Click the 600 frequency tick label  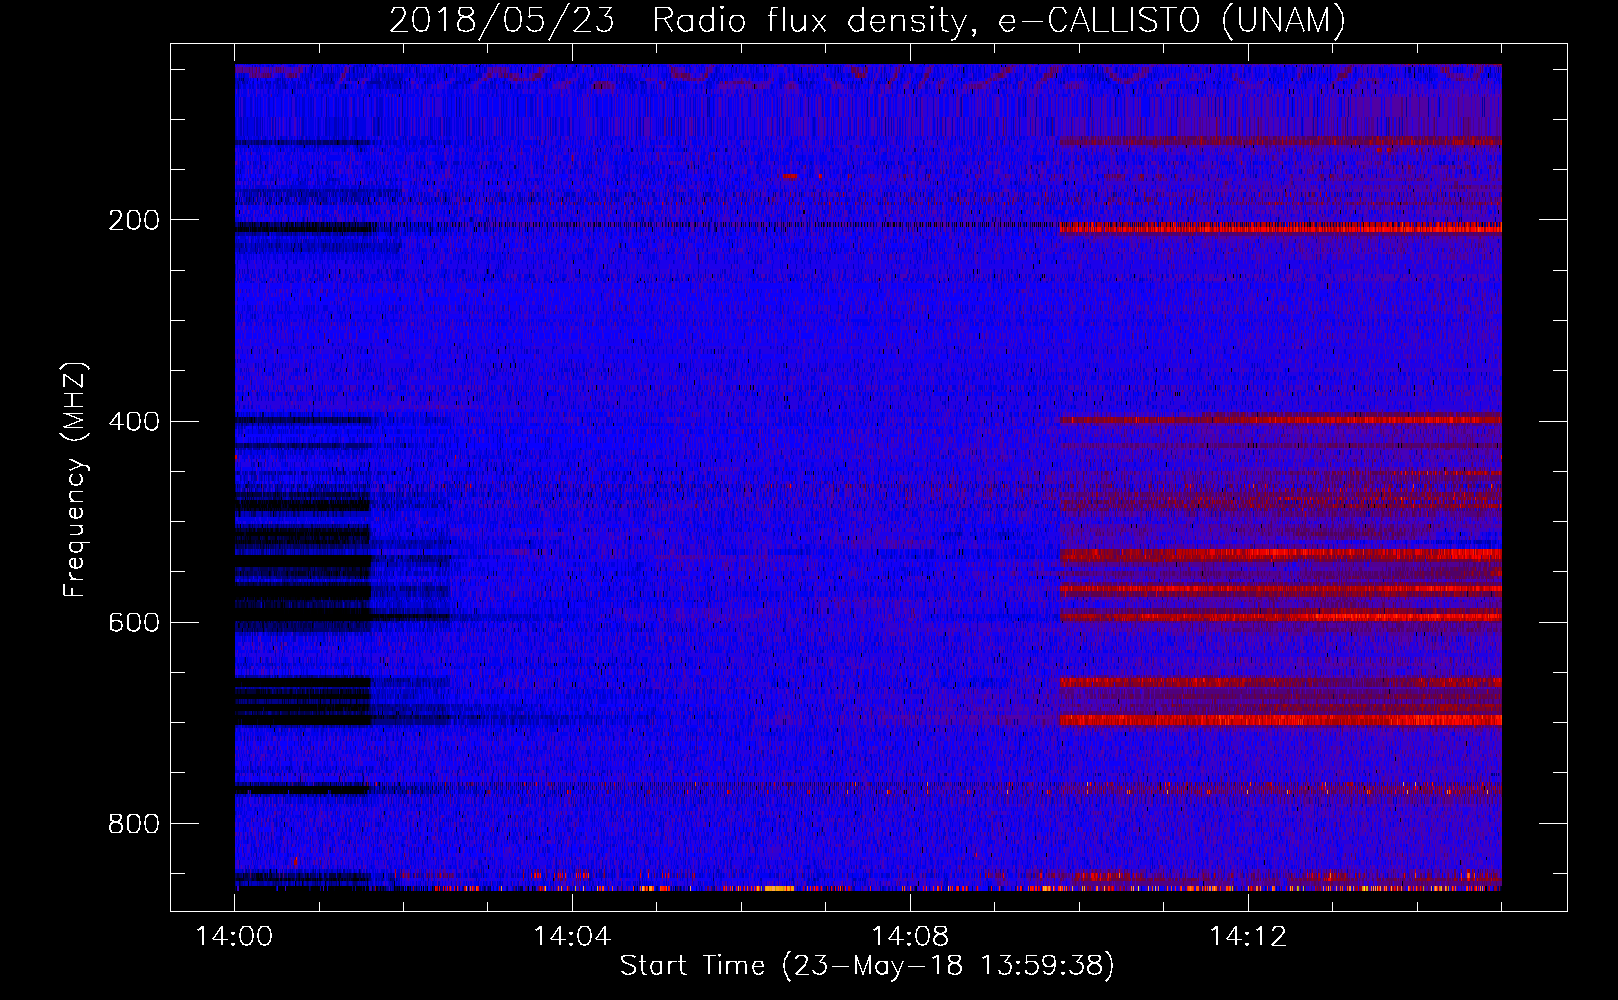pos(134,622)
